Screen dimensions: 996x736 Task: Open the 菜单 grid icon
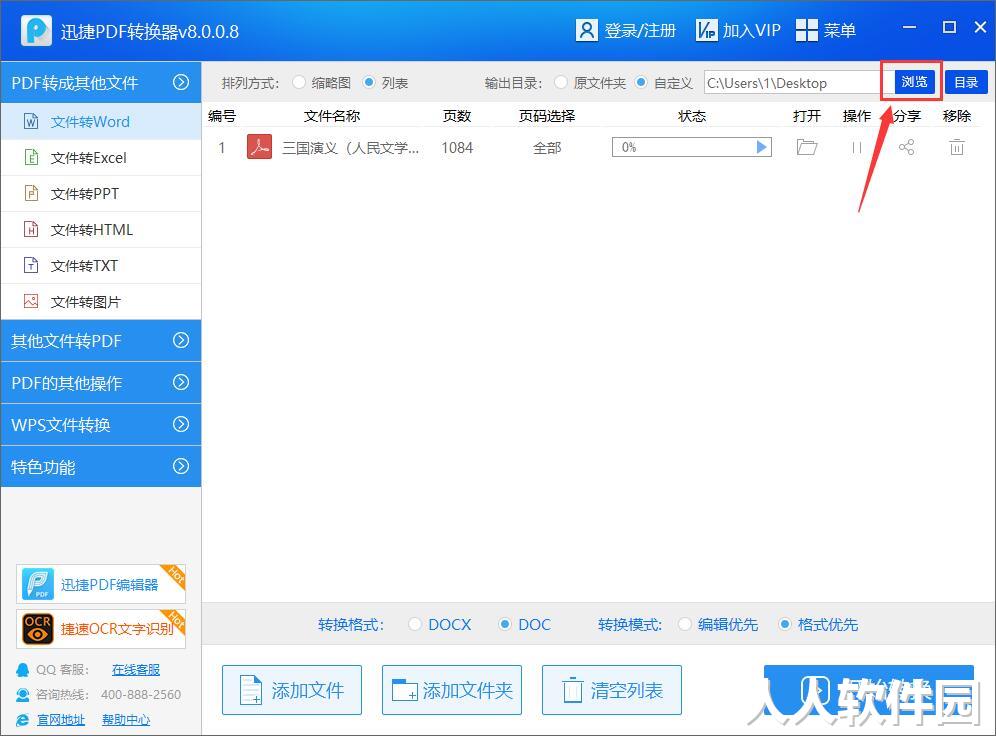tap(806, 30)
